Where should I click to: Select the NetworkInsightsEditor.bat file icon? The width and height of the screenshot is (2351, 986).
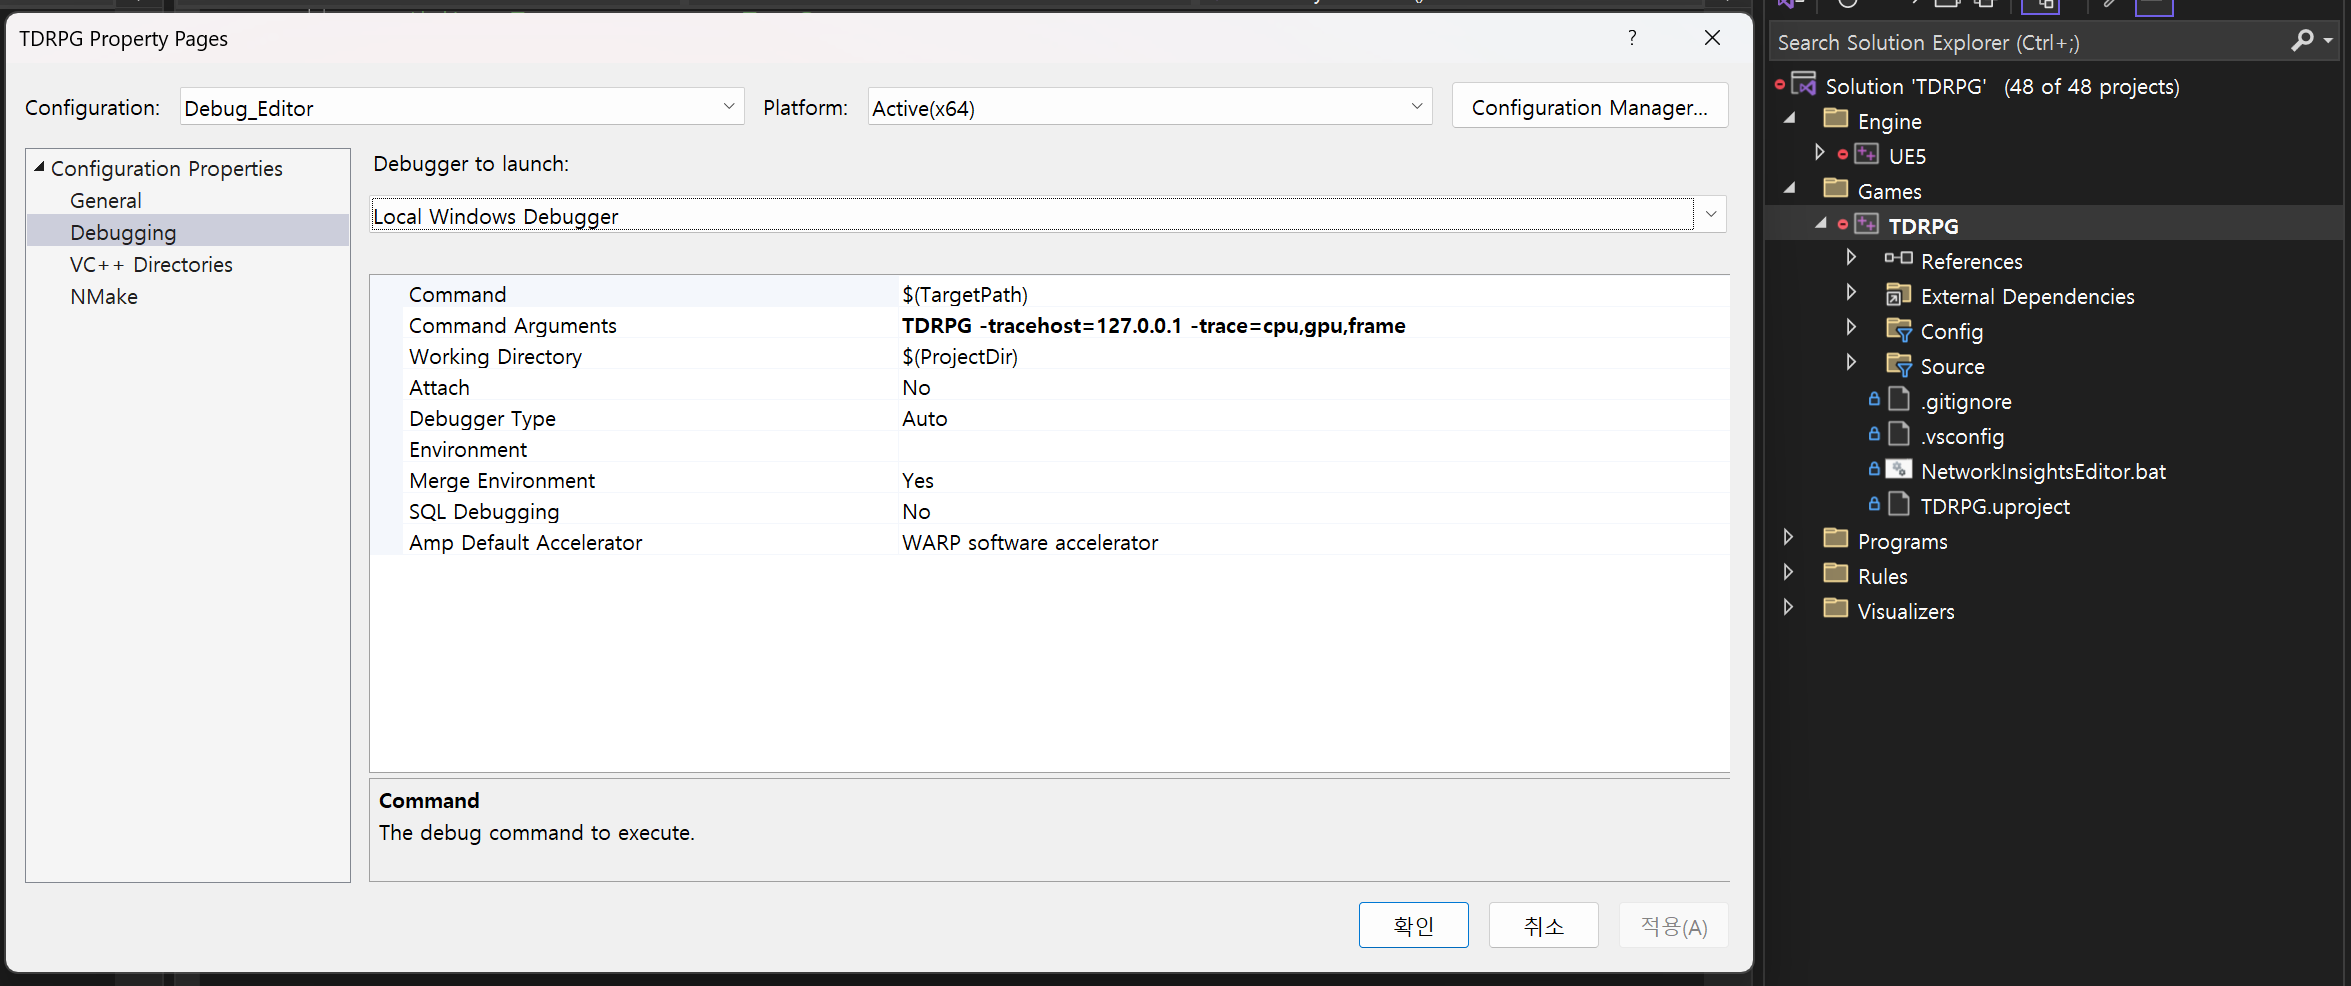1898,469
